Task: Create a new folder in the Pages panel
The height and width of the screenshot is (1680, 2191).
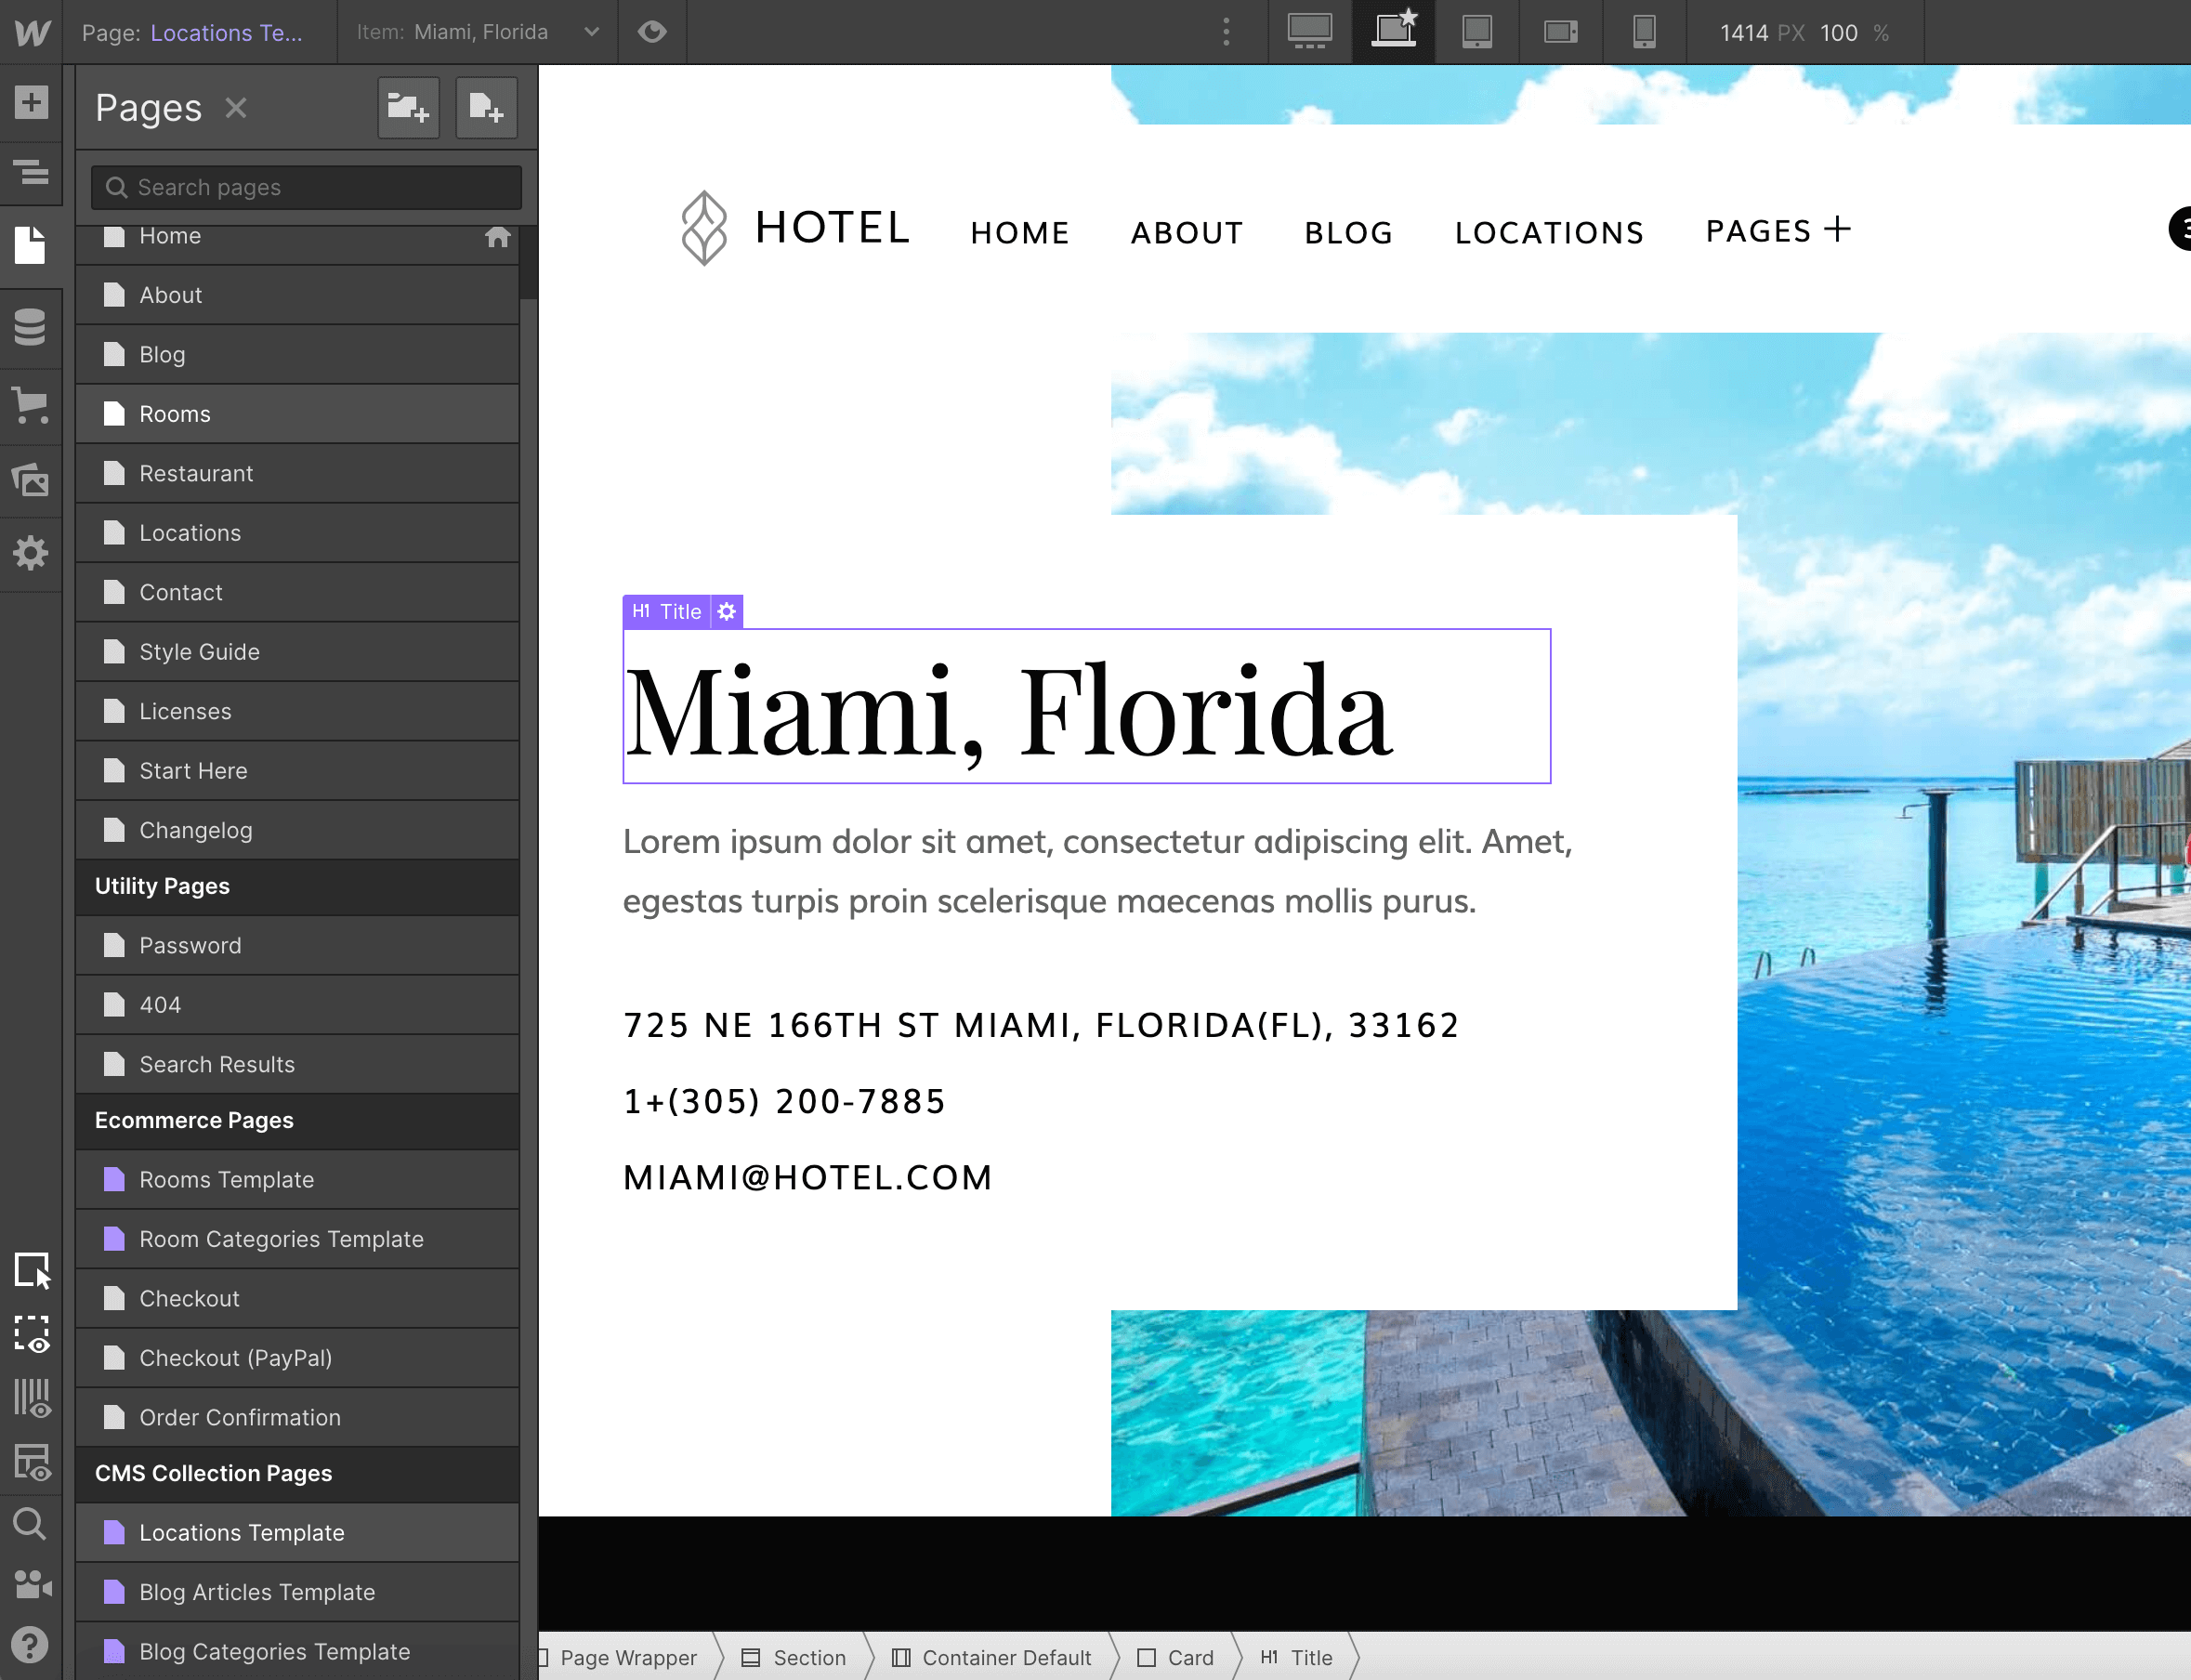Action: click(408, 107)
